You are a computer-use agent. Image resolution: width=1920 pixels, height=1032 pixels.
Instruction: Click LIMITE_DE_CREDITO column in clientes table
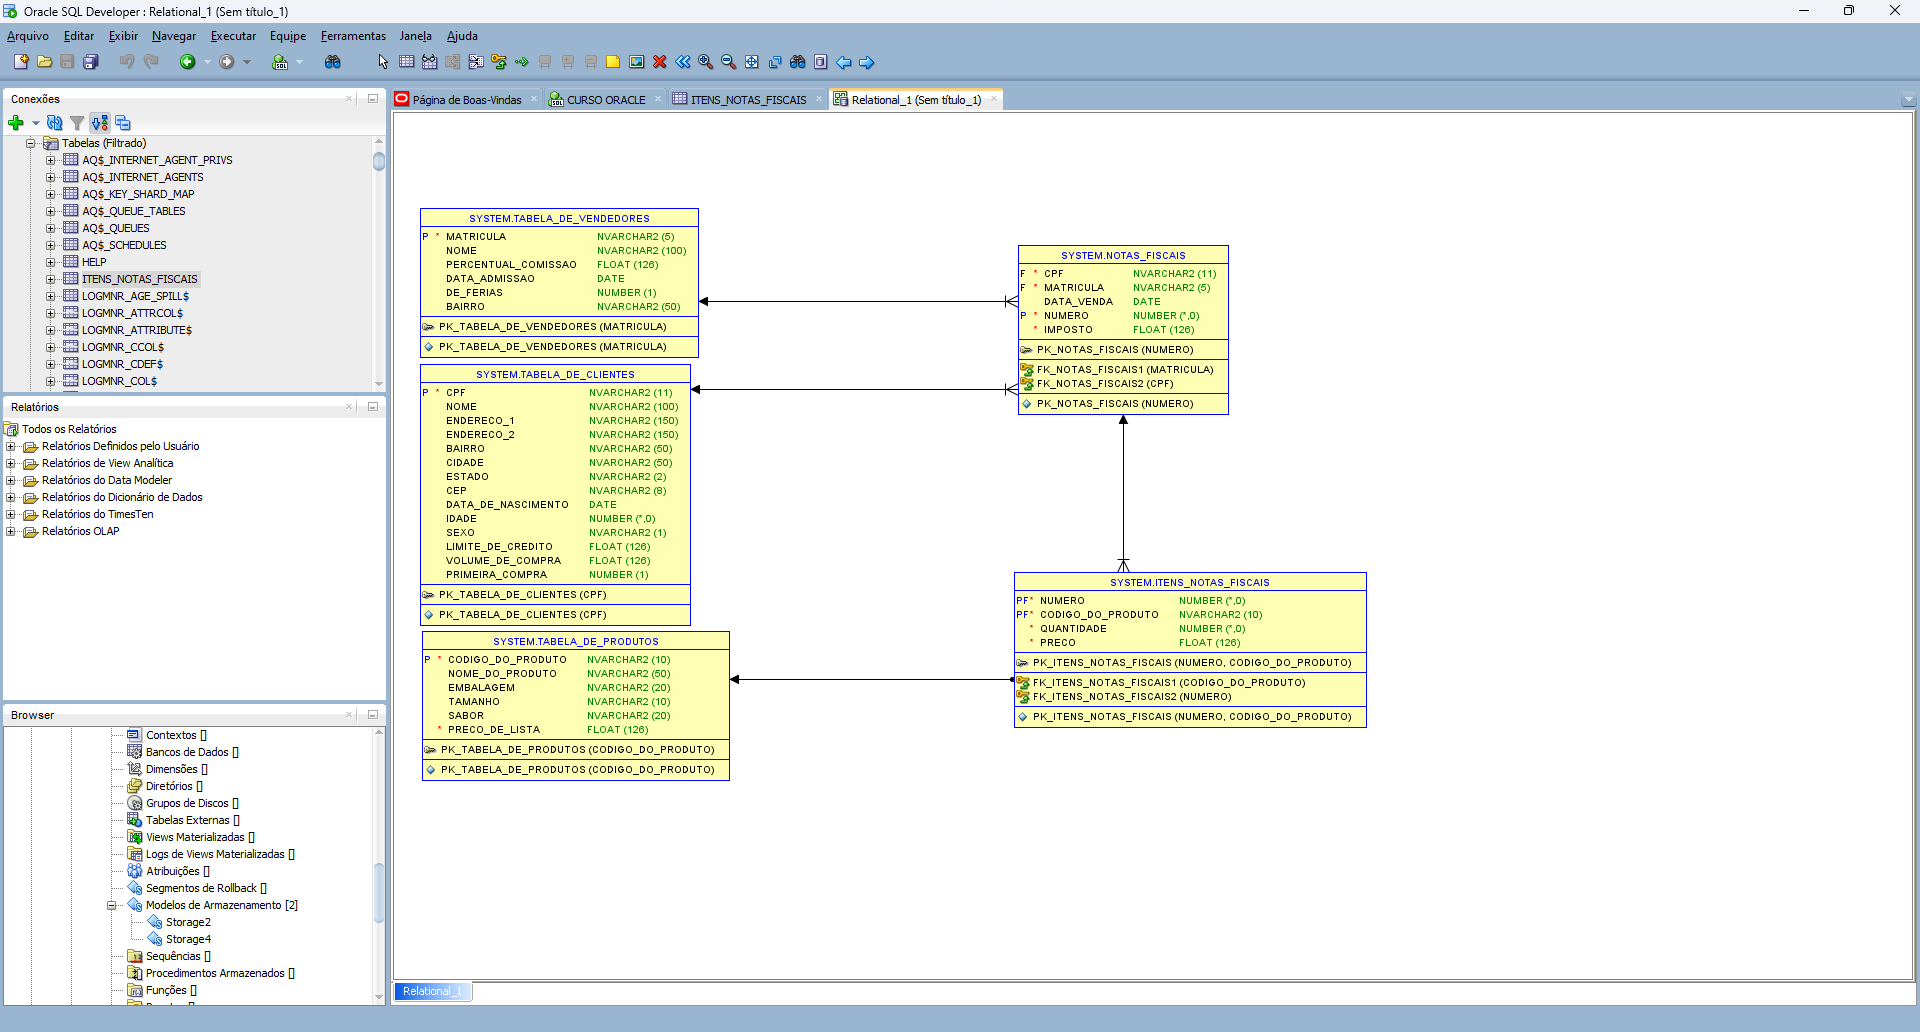click(x=499, y=547)
